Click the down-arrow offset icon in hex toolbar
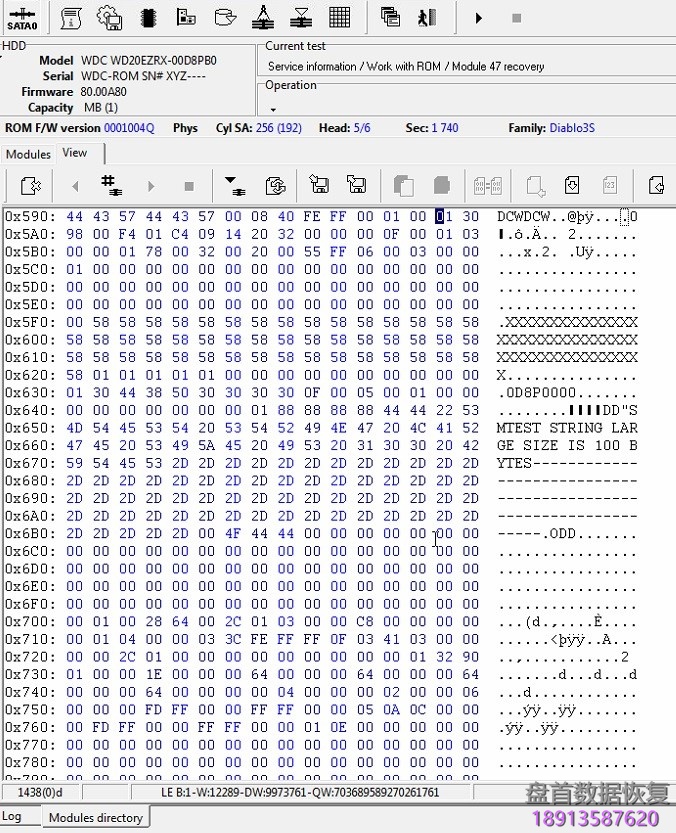The image size is (676, 833). coord(234,185)
